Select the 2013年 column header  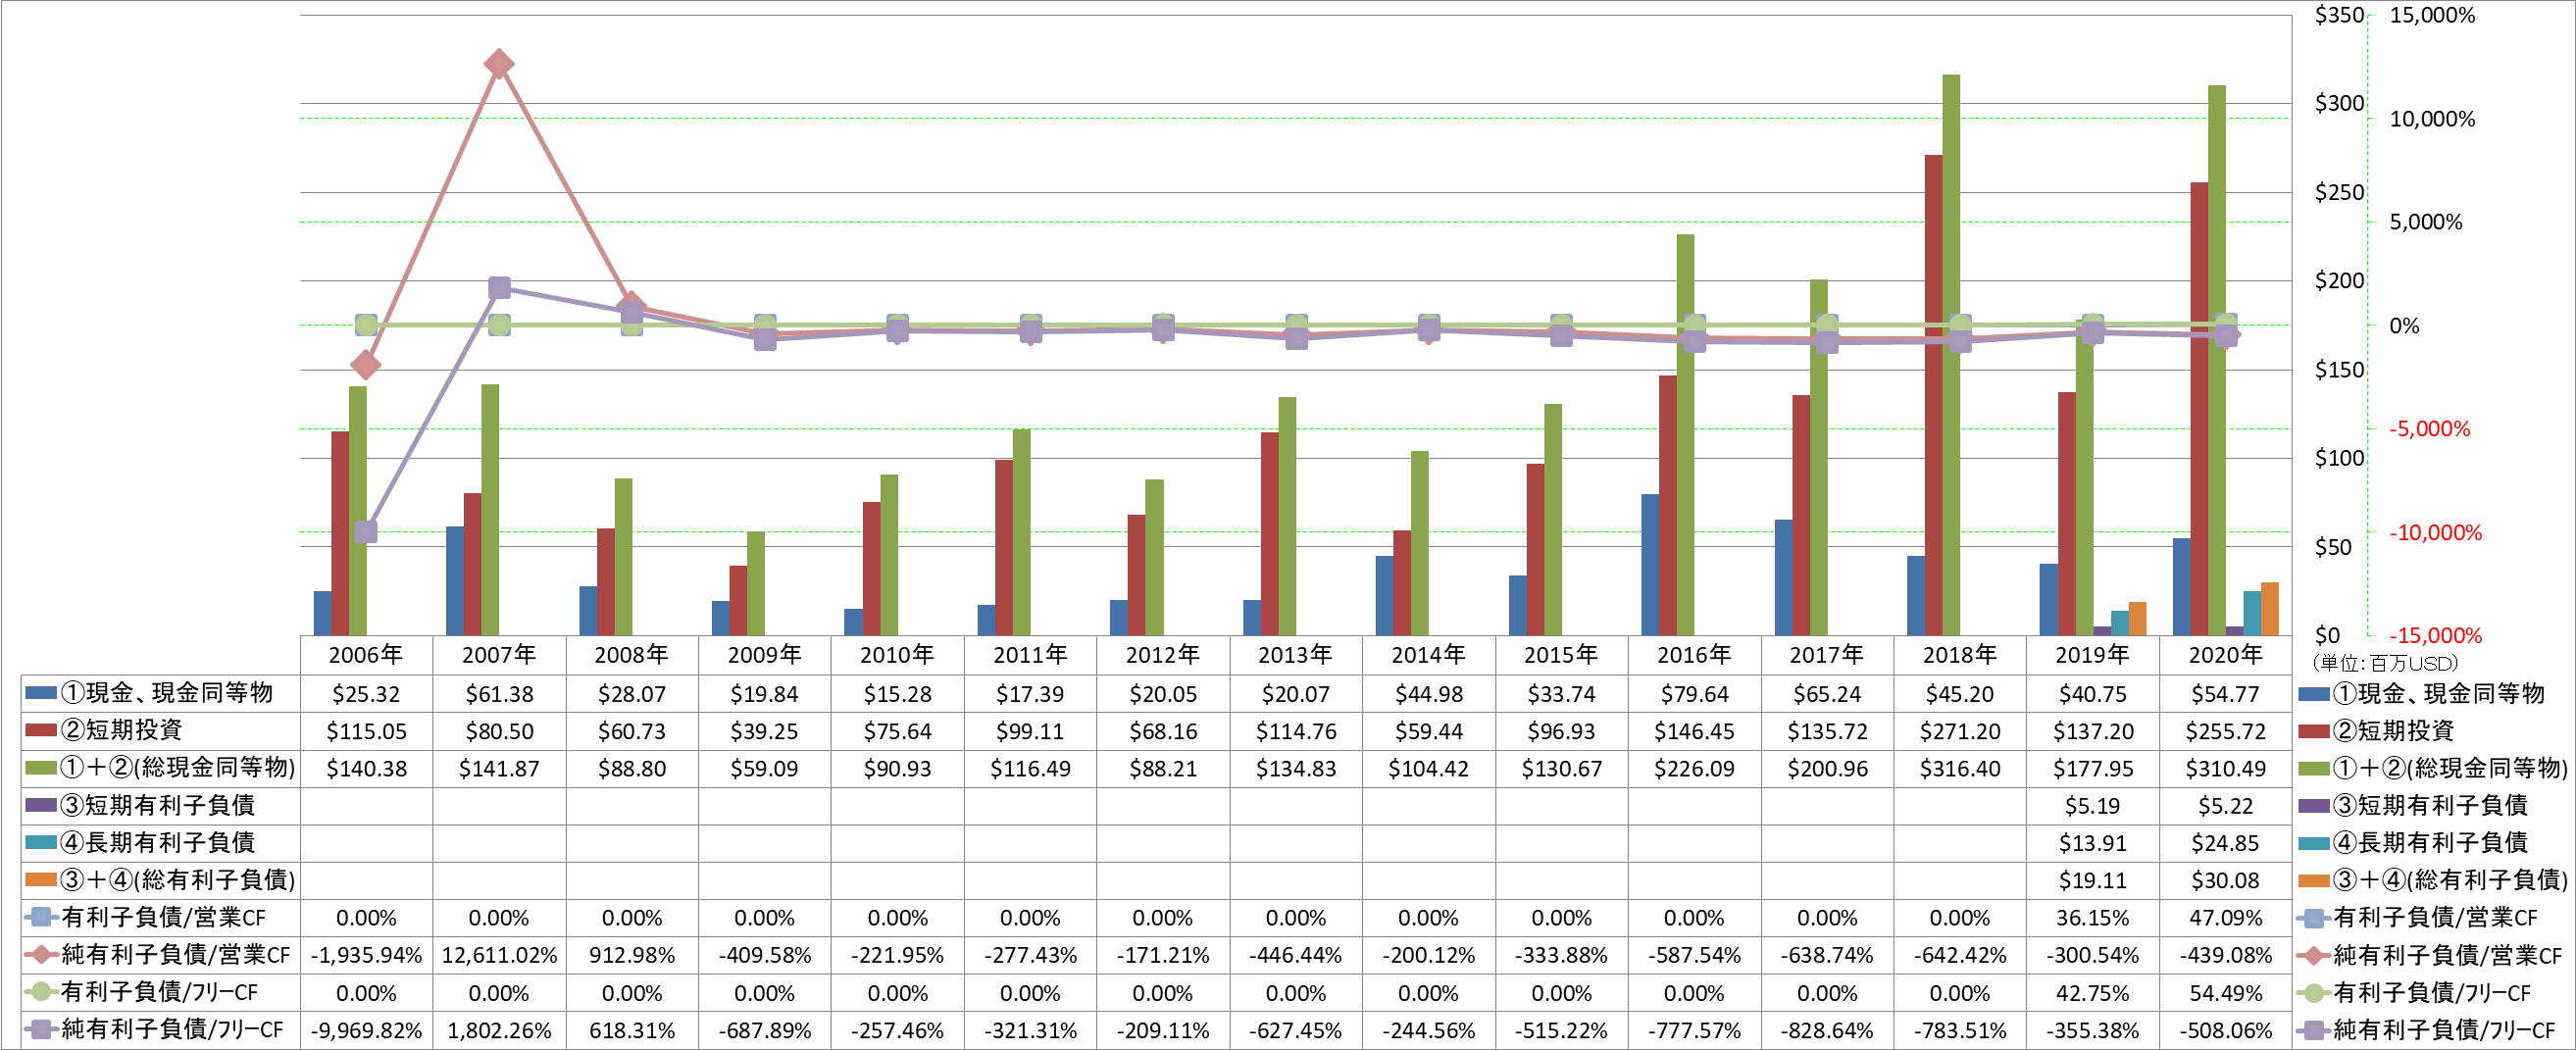click(1295, 655)
